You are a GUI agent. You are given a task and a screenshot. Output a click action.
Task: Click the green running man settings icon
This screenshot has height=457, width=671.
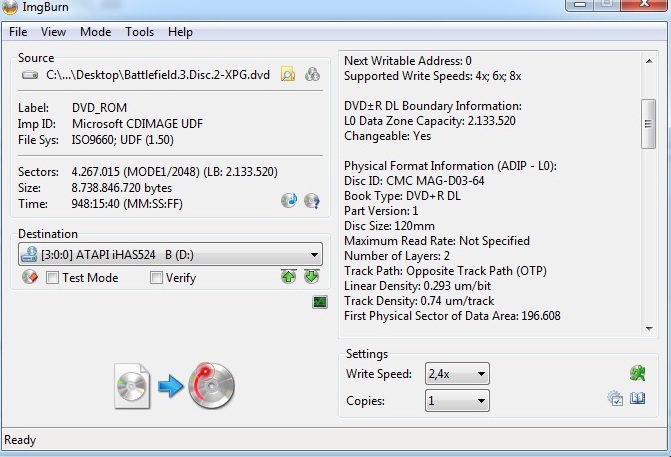coord(638,373)
